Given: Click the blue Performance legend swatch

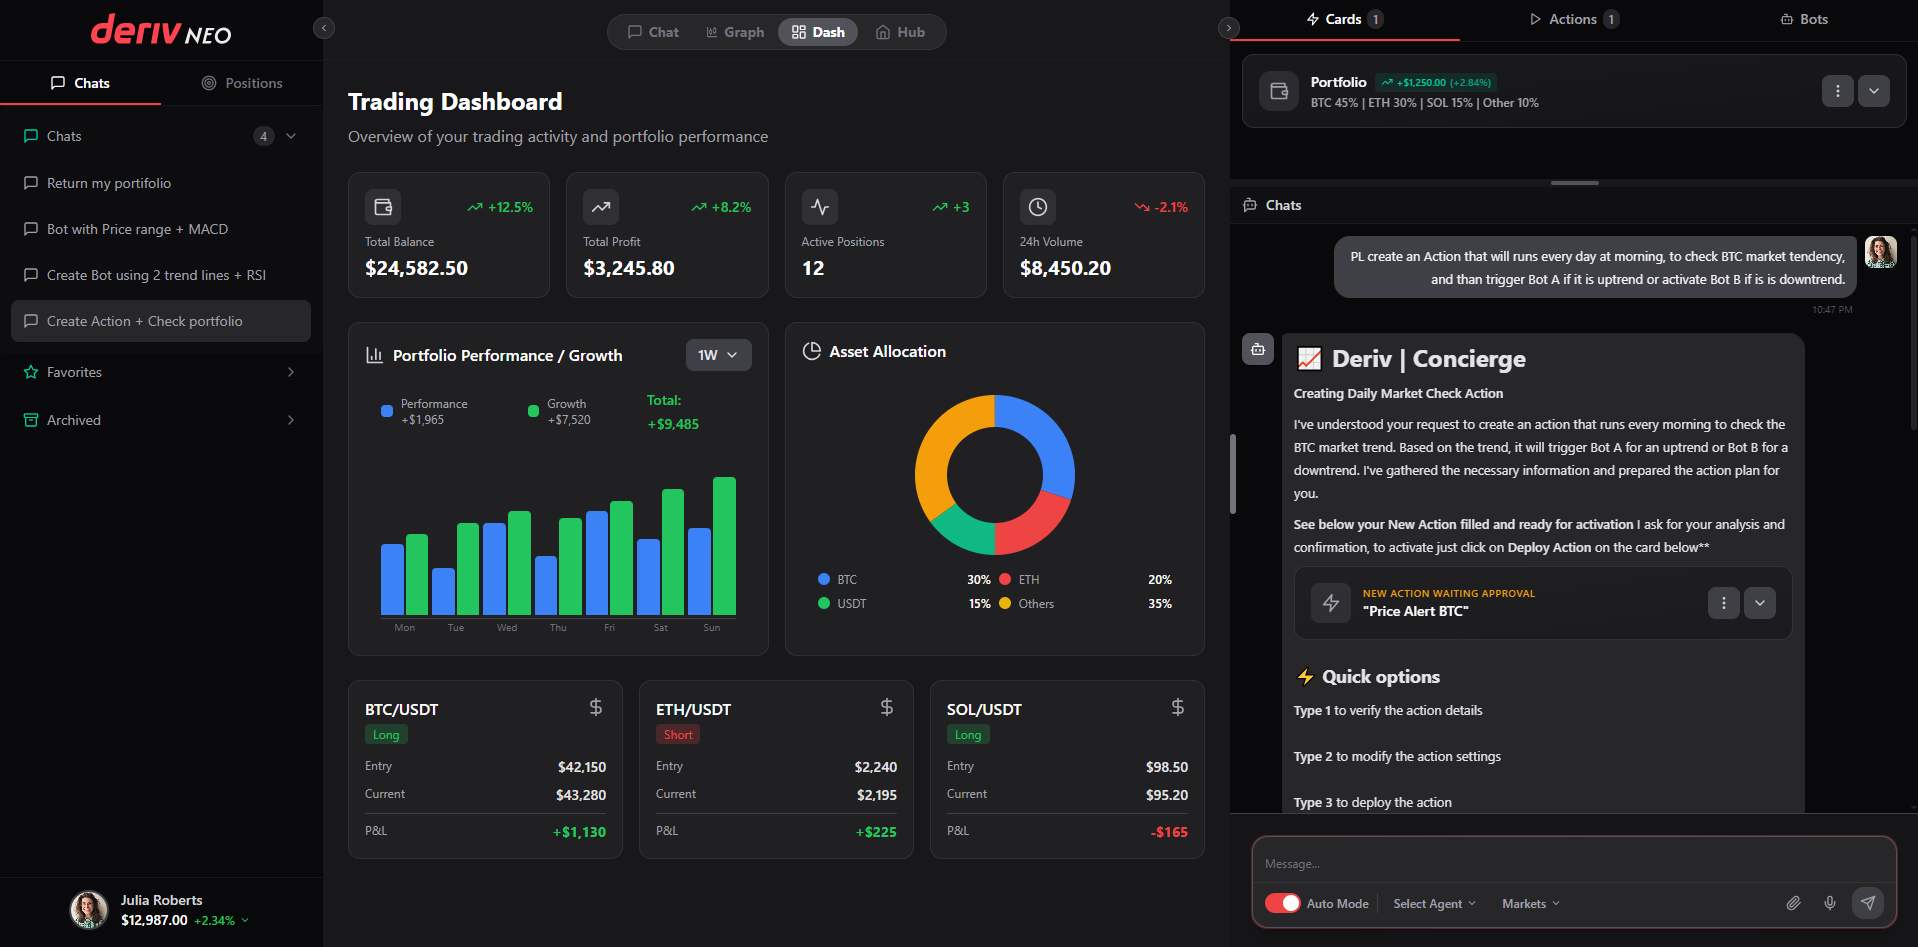Looking at the screenshot, I should 387,411.
